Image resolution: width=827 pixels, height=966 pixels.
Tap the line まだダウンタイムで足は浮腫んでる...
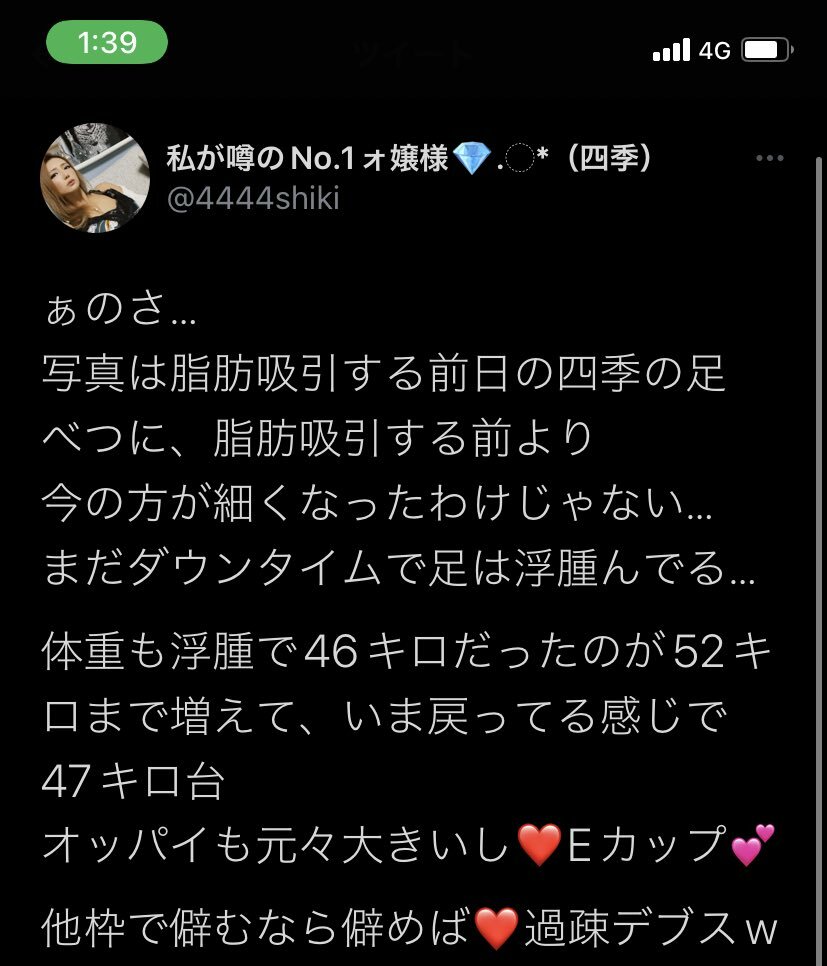tap(399, 567)
